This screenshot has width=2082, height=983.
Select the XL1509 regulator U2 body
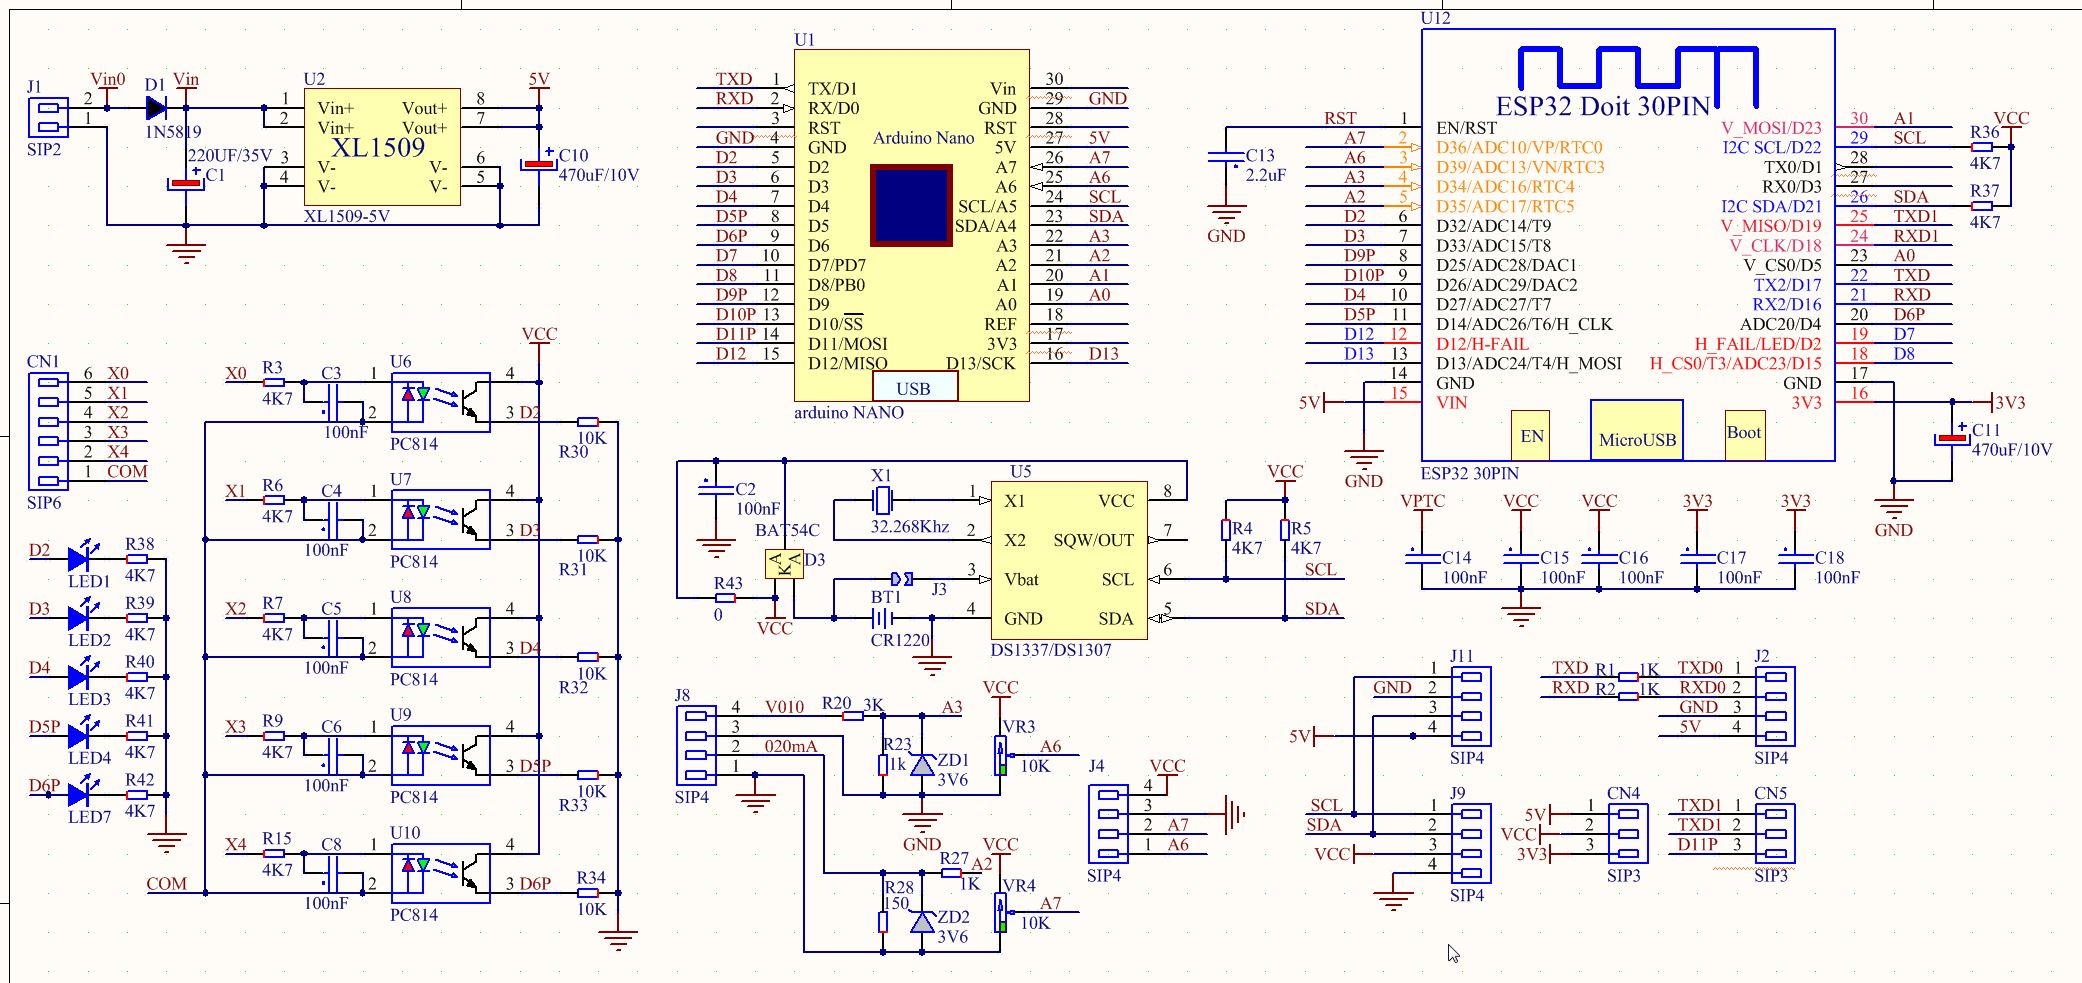click(x=381, y=147)
